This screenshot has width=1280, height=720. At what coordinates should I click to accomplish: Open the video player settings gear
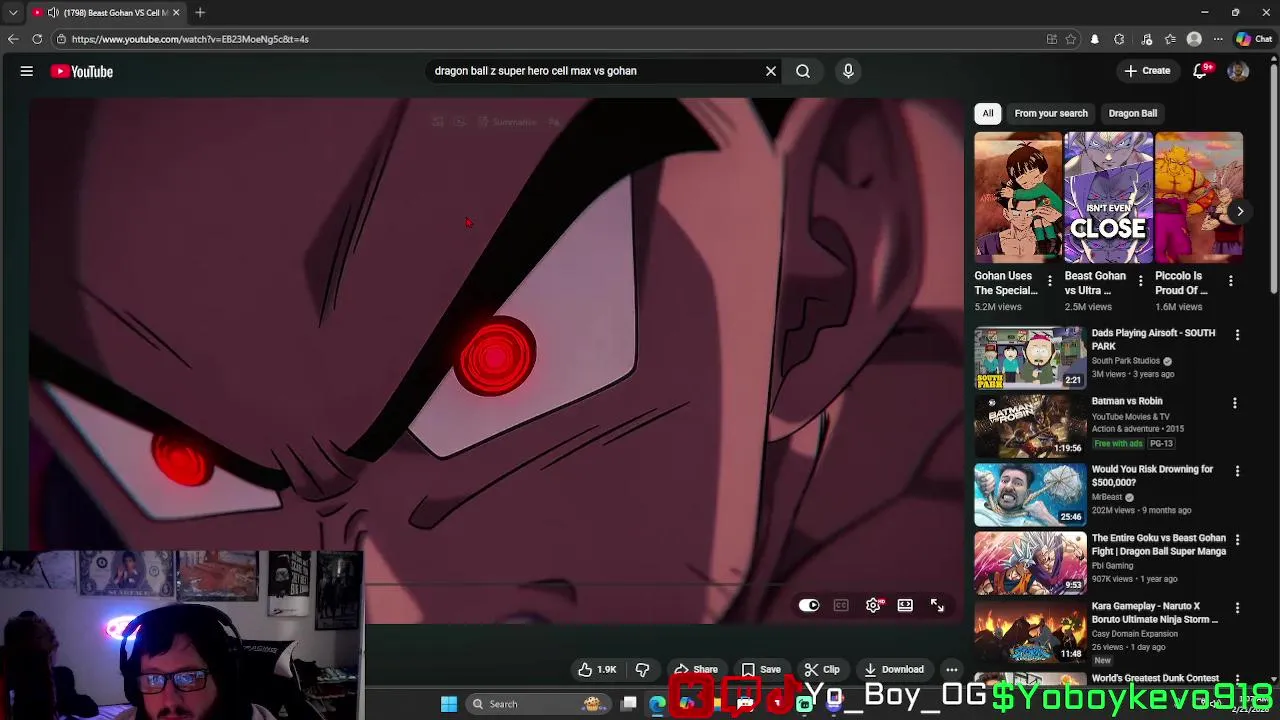(874, 605)
